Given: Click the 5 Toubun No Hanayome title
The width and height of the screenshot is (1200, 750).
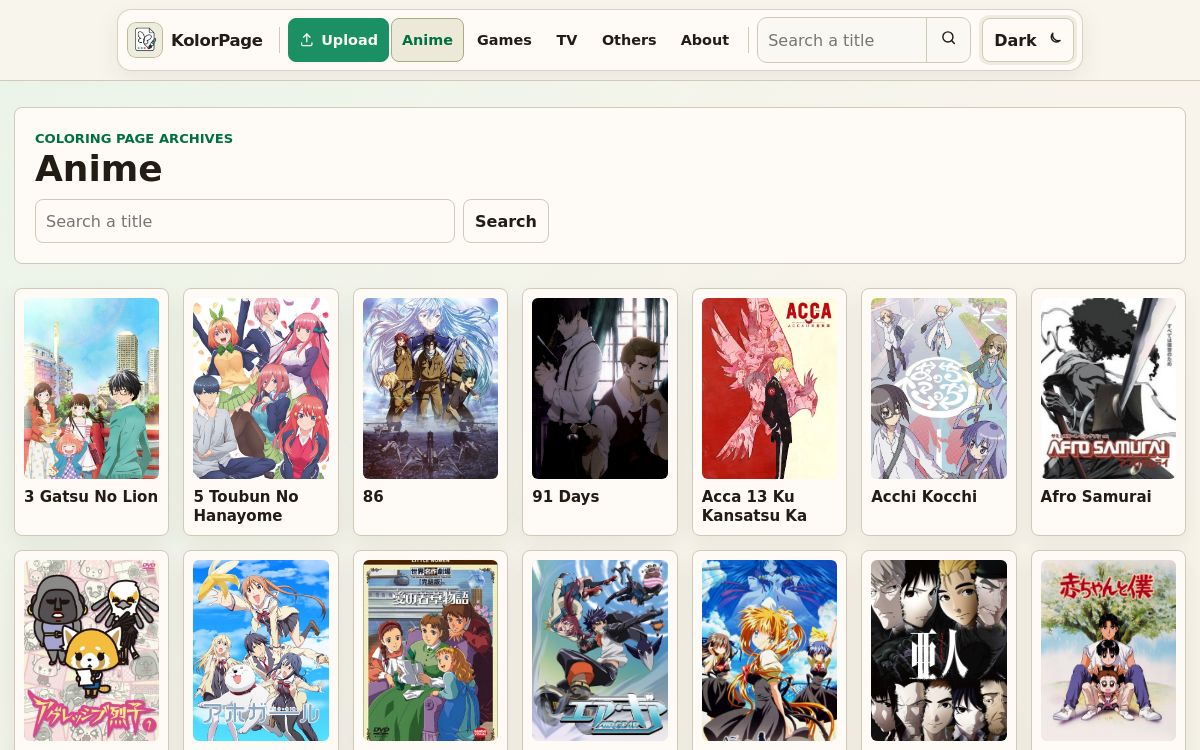Looking at the screenshot, I should tap(246, 506).
